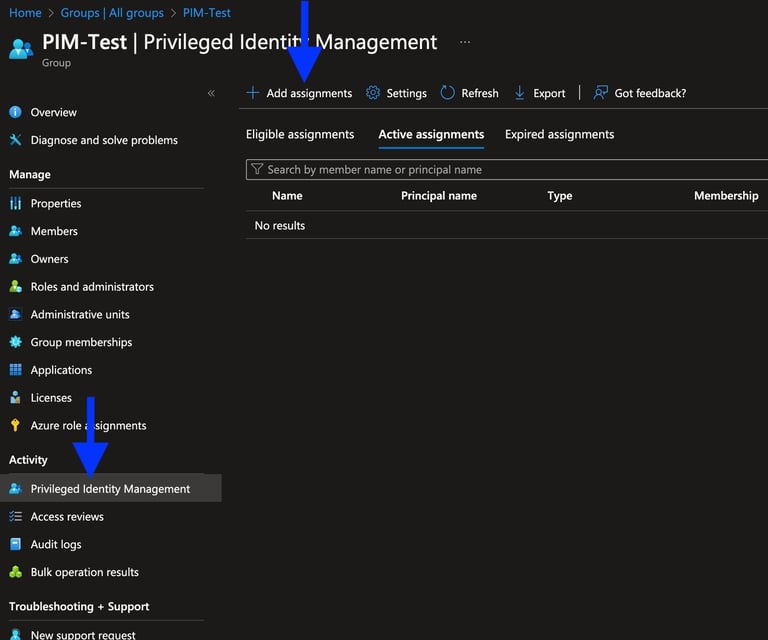768x640 pixels.
Task: Click the Administrative units icon
Action: (16, 314)
